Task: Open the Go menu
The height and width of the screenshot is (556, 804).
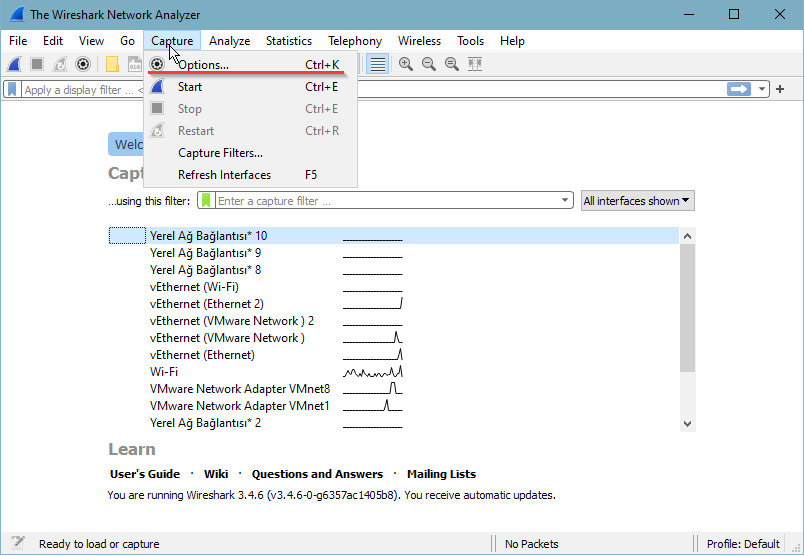Action: point(127,41)
